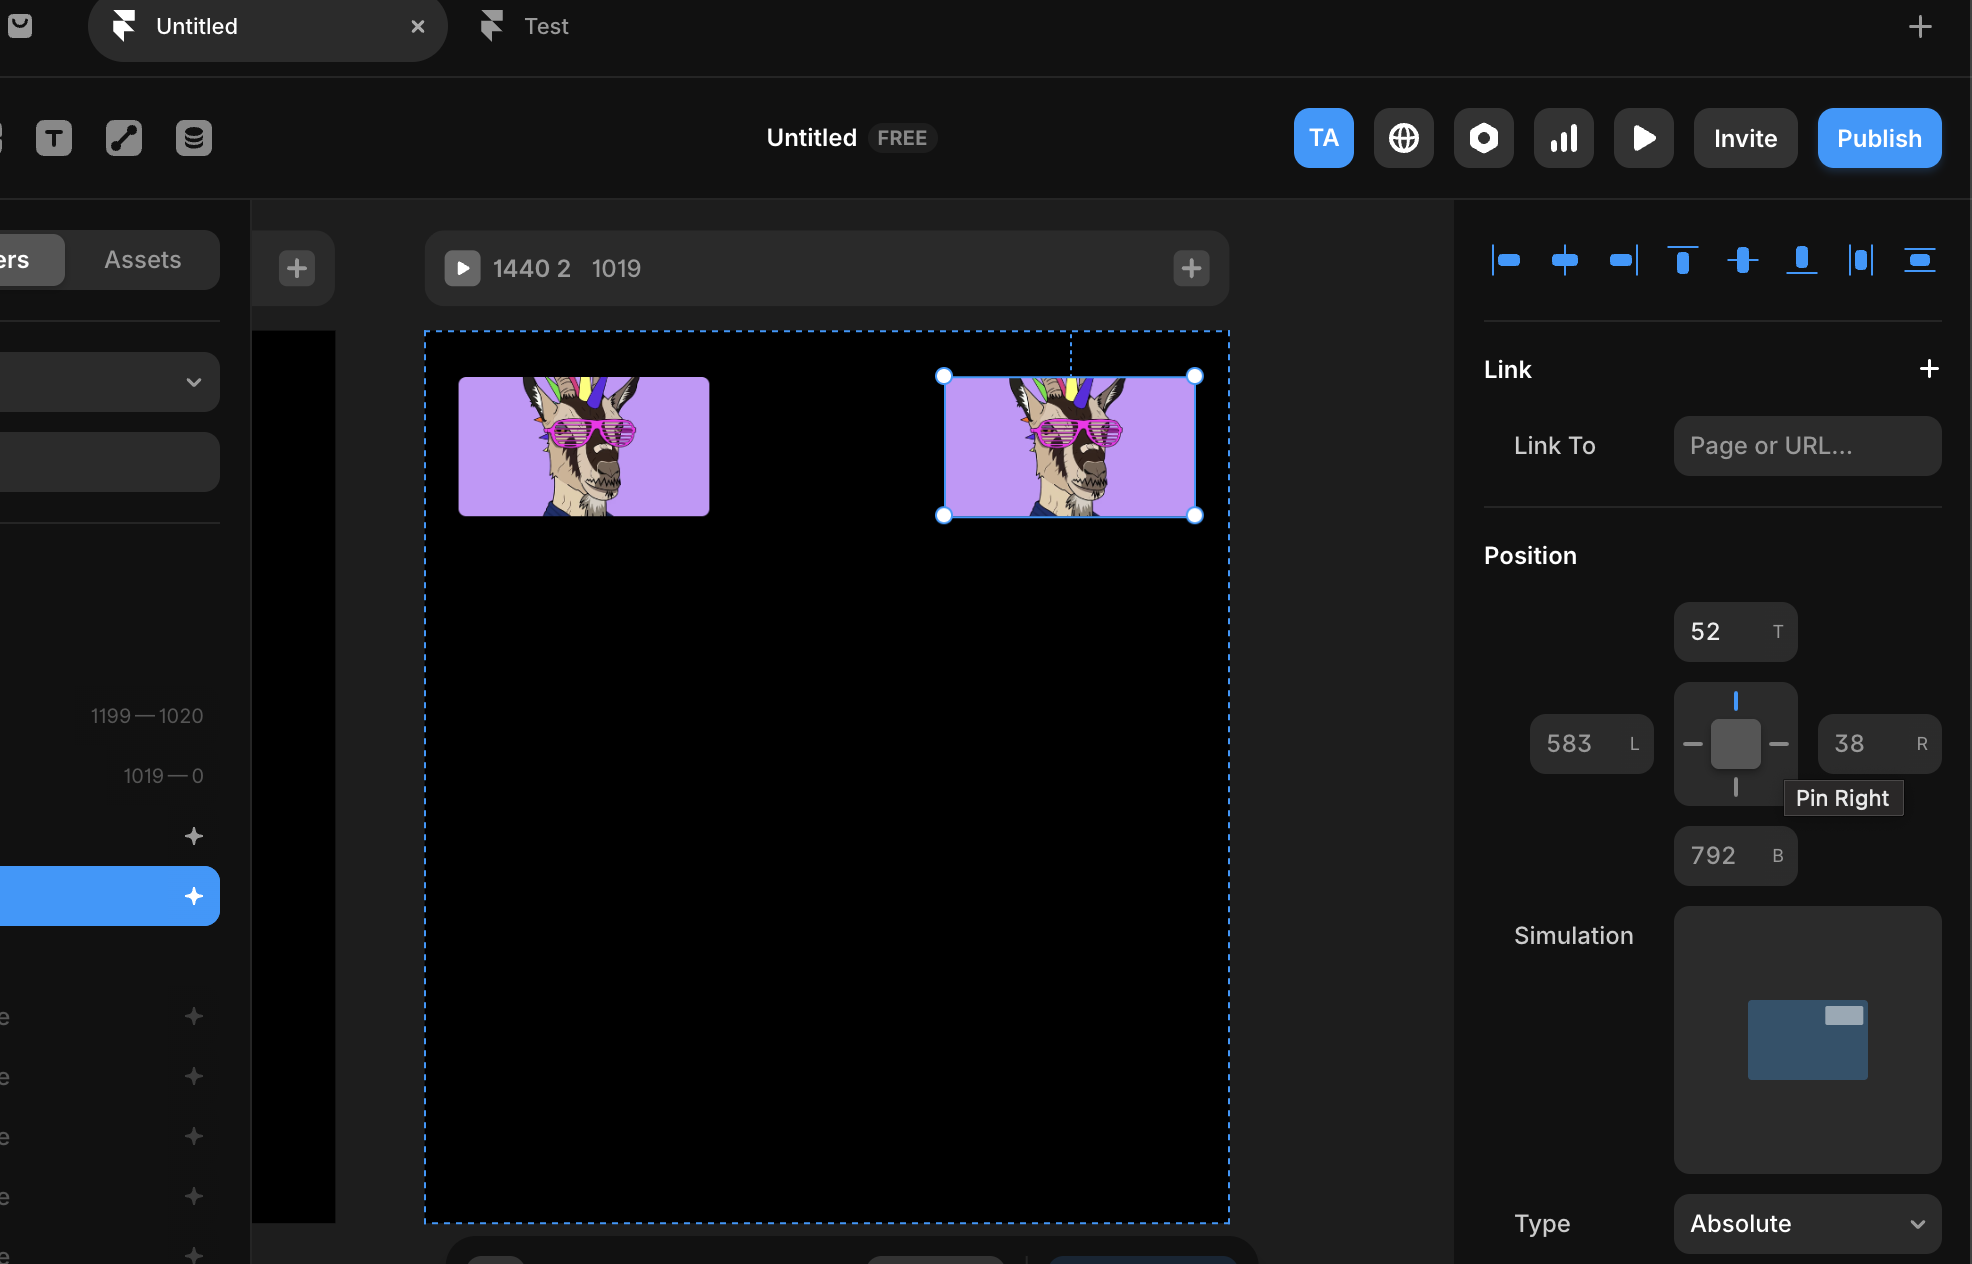Align selection to the bottom edge
1972x1264 pixels.
tap(1802, 260)
